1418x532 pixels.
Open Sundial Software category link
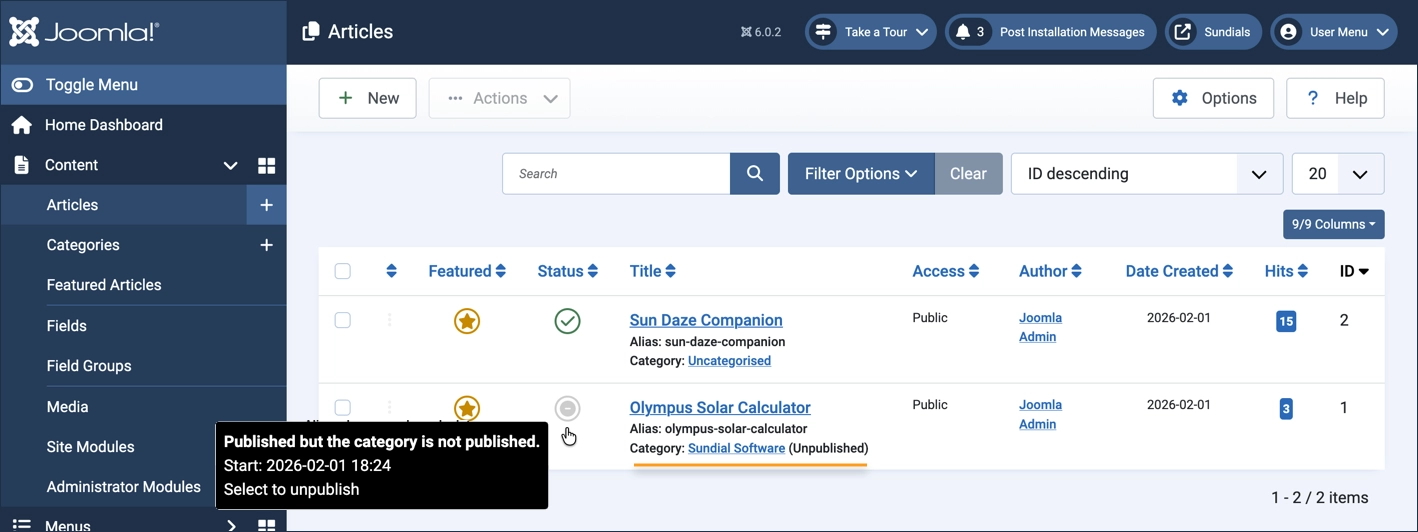736,448
